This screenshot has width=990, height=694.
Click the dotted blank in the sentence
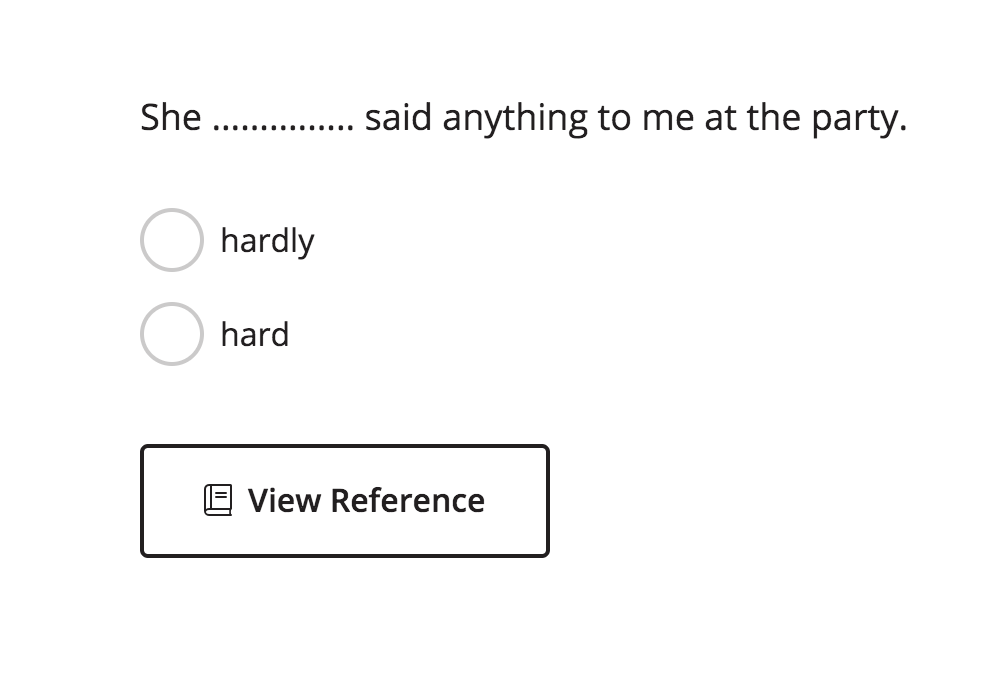click(x=283, y=128)
